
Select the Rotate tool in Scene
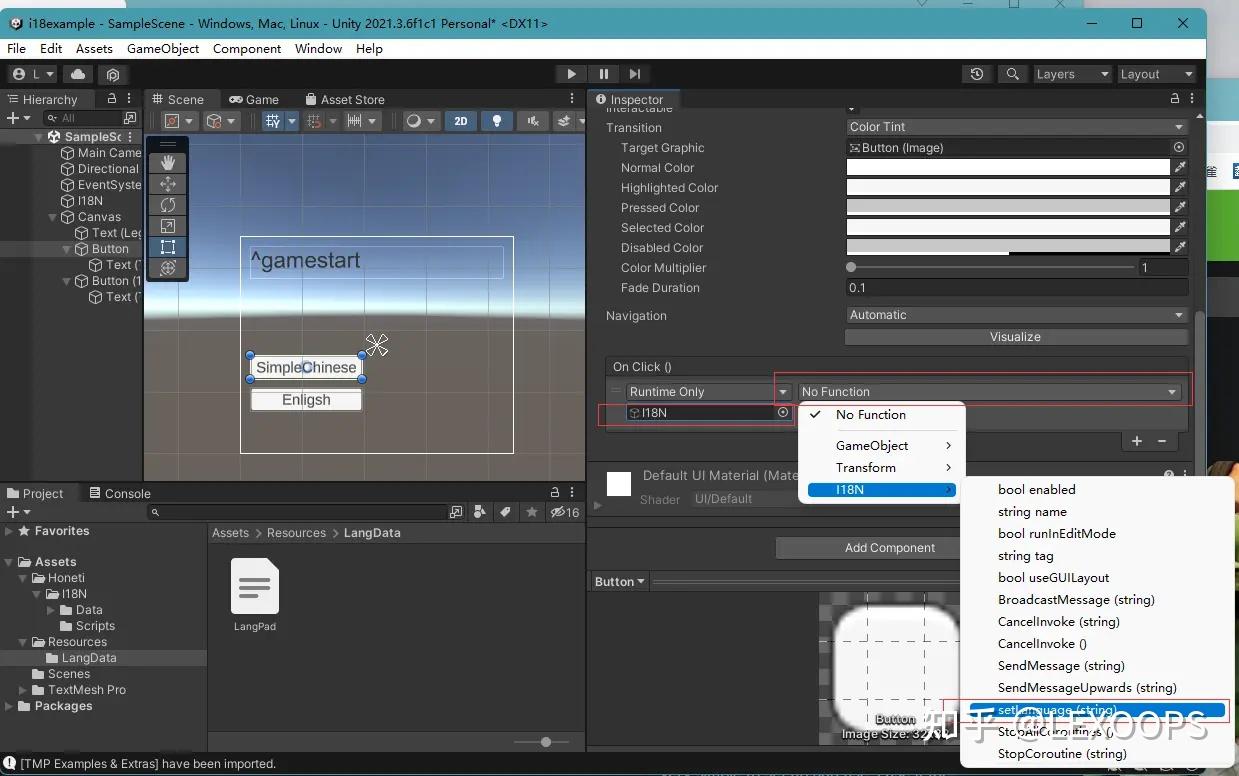(x=168, y=205)
